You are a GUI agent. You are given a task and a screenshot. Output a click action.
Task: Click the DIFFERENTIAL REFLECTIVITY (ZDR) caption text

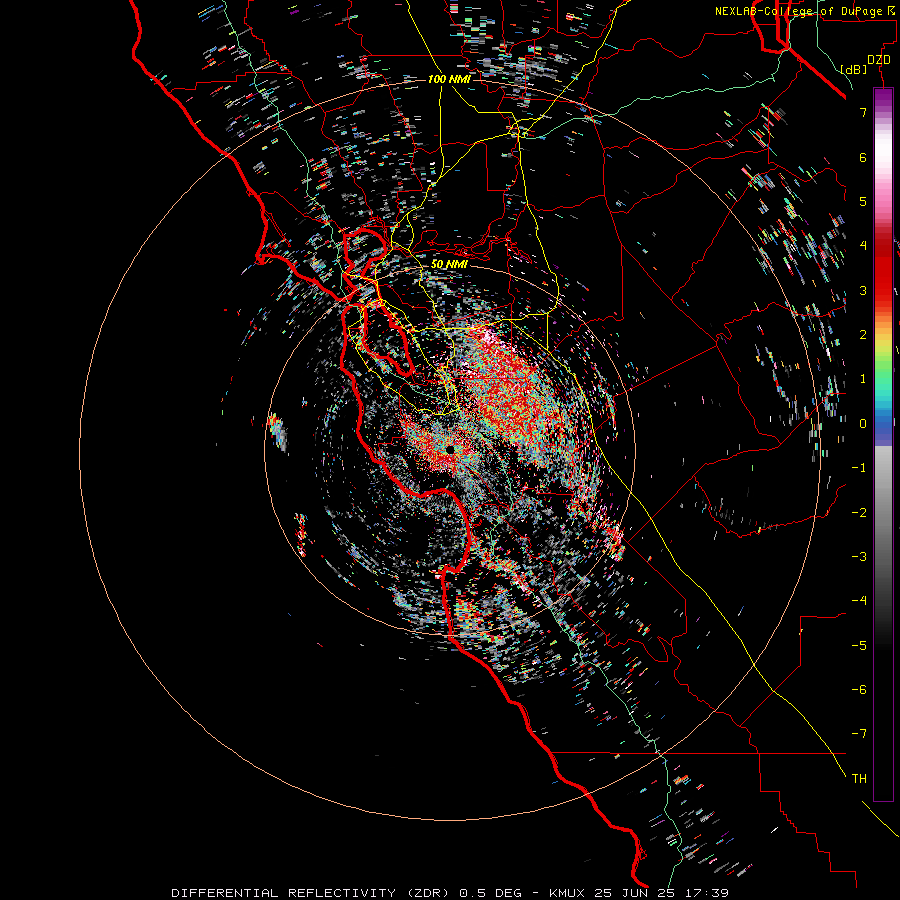click(310, 893)
